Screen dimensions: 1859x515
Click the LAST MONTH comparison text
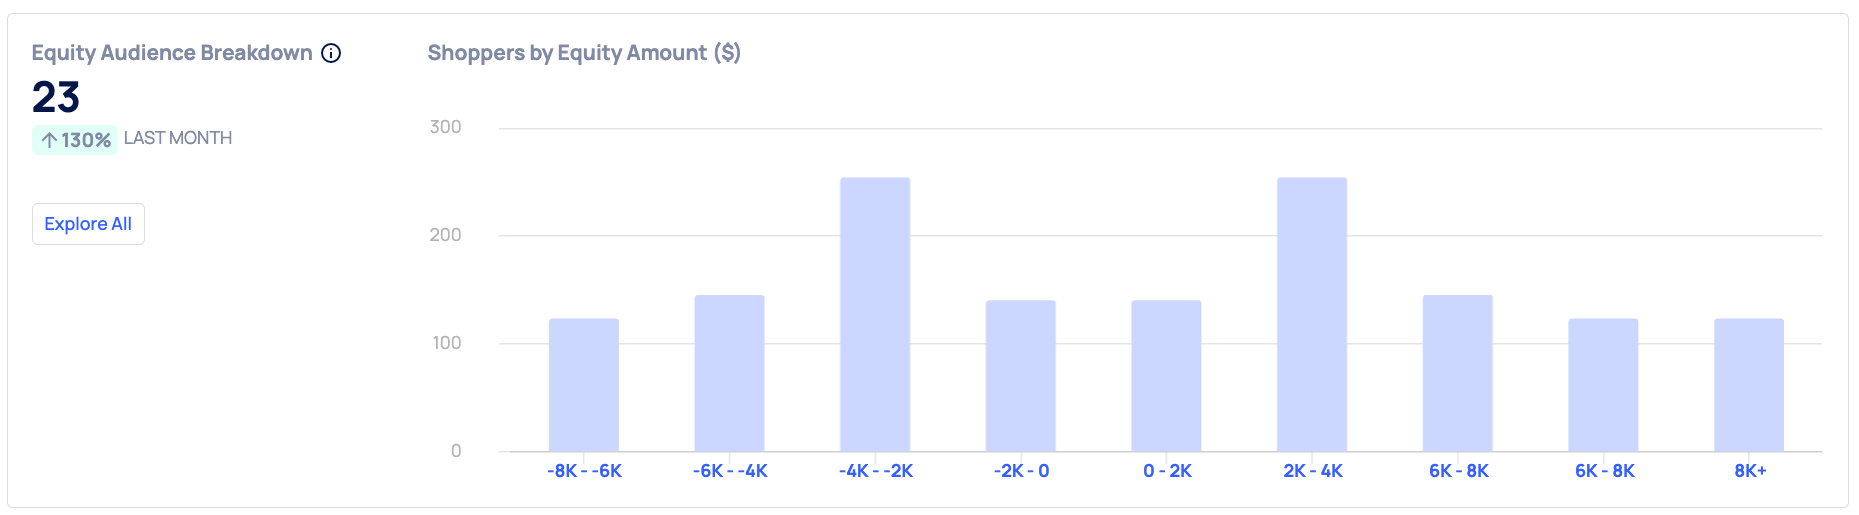178,138
